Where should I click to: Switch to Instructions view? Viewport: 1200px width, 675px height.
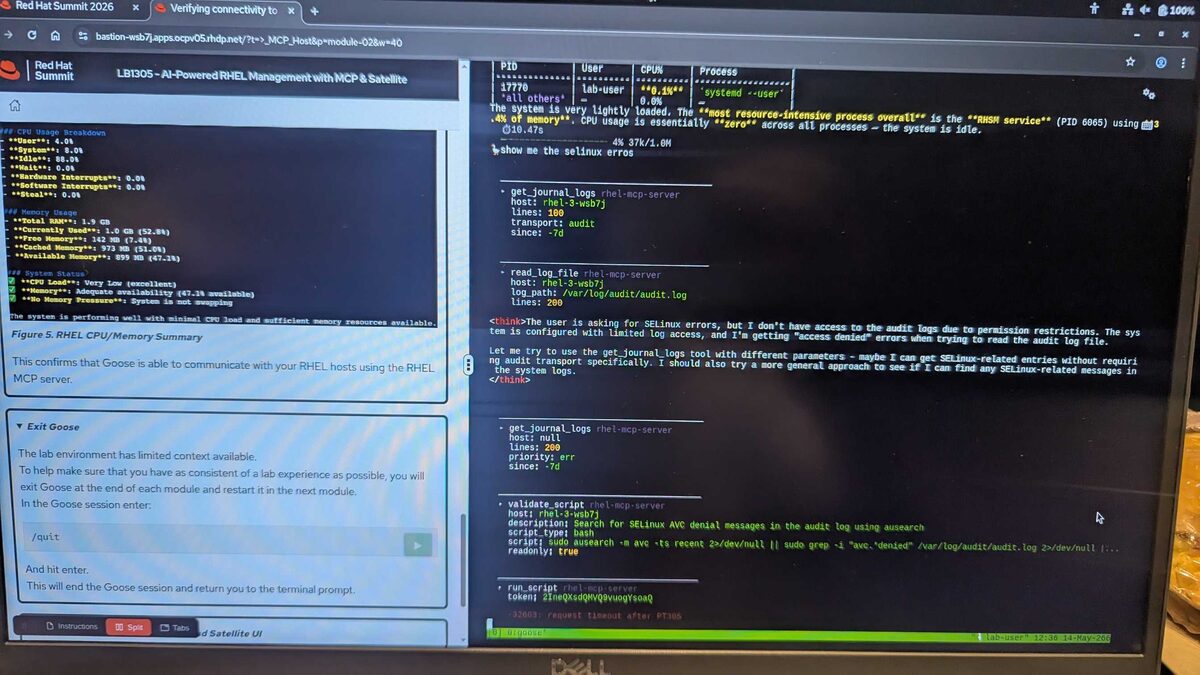click(71, 626)
